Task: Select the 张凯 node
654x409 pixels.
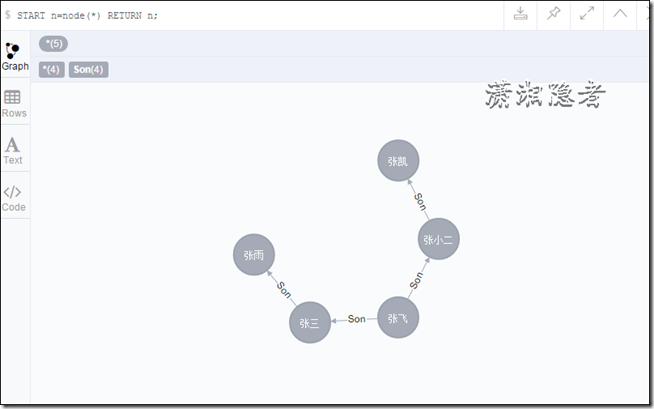Action: tap(398, 161)
